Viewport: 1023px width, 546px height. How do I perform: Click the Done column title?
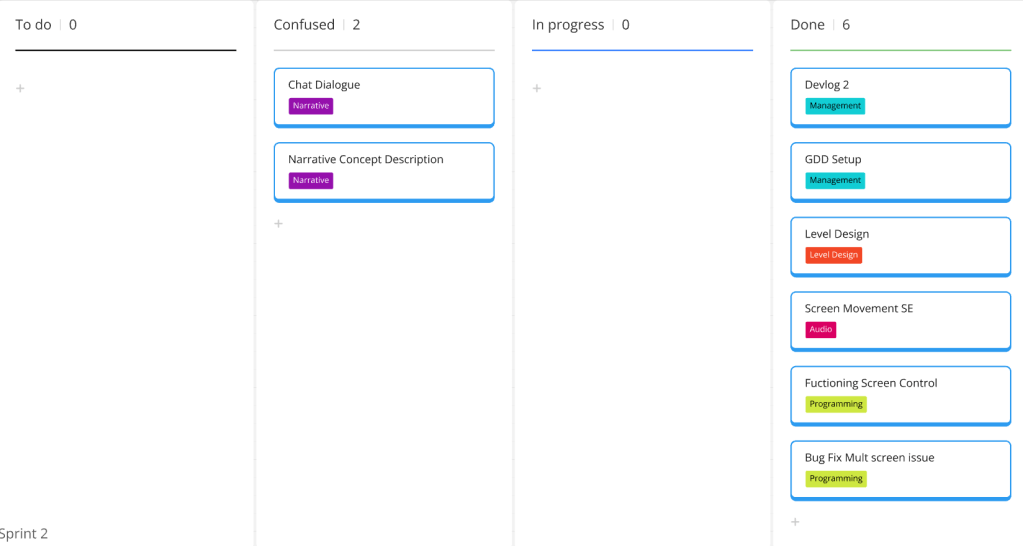click(x=807, y=25)
